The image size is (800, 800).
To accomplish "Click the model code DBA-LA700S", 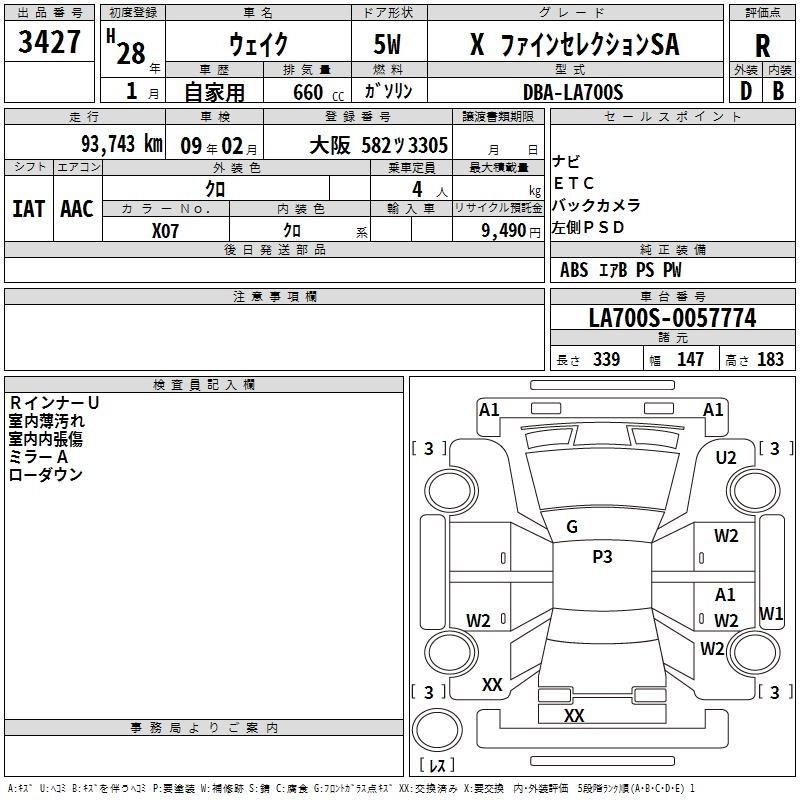I will (x=574, y=92).
